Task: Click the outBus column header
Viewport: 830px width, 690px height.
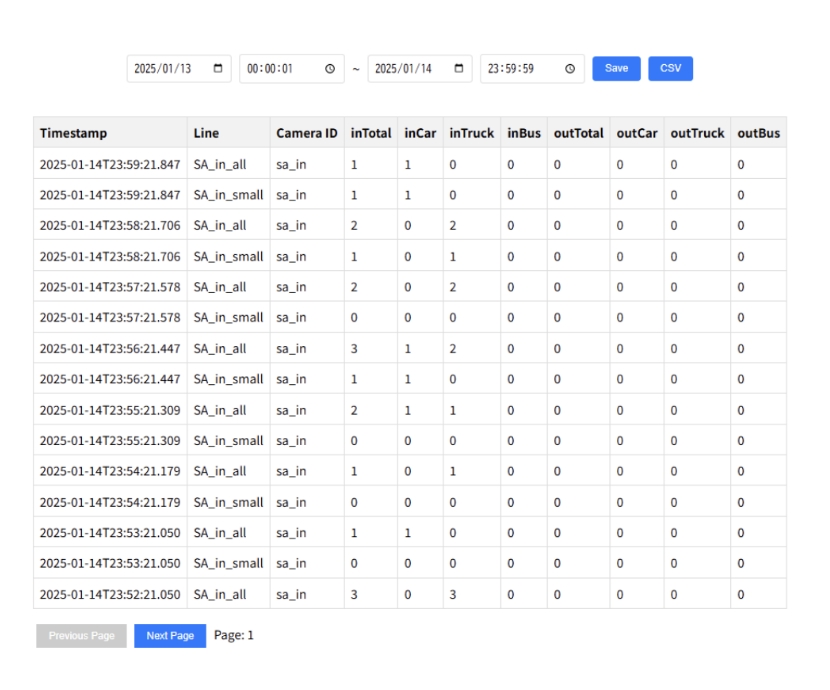Action: pyautogui.click(x=758, y=133)
